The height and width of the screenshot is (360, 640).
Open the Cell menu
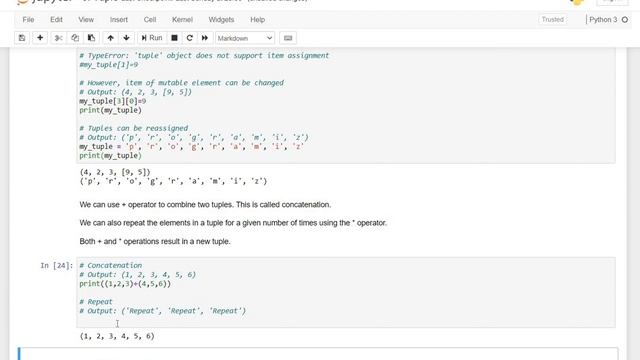pyautogui.click(x=150, y=20)
